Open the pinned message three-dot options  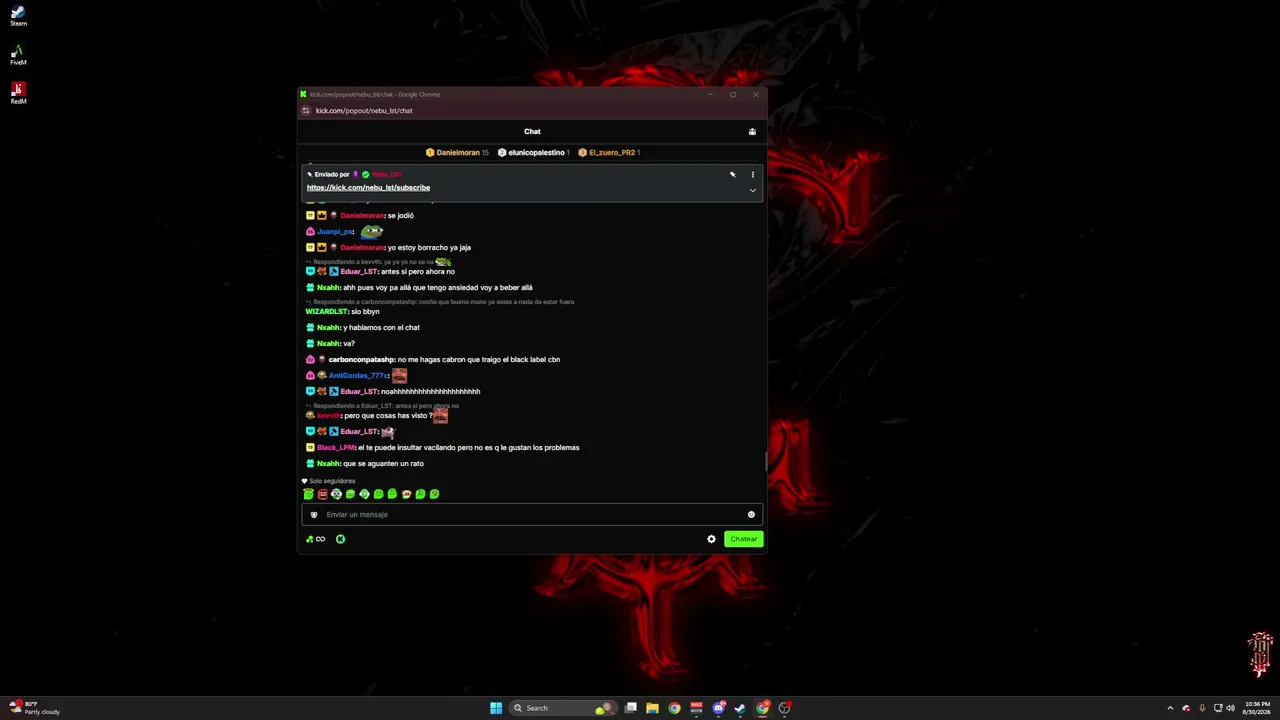(753, 174)
